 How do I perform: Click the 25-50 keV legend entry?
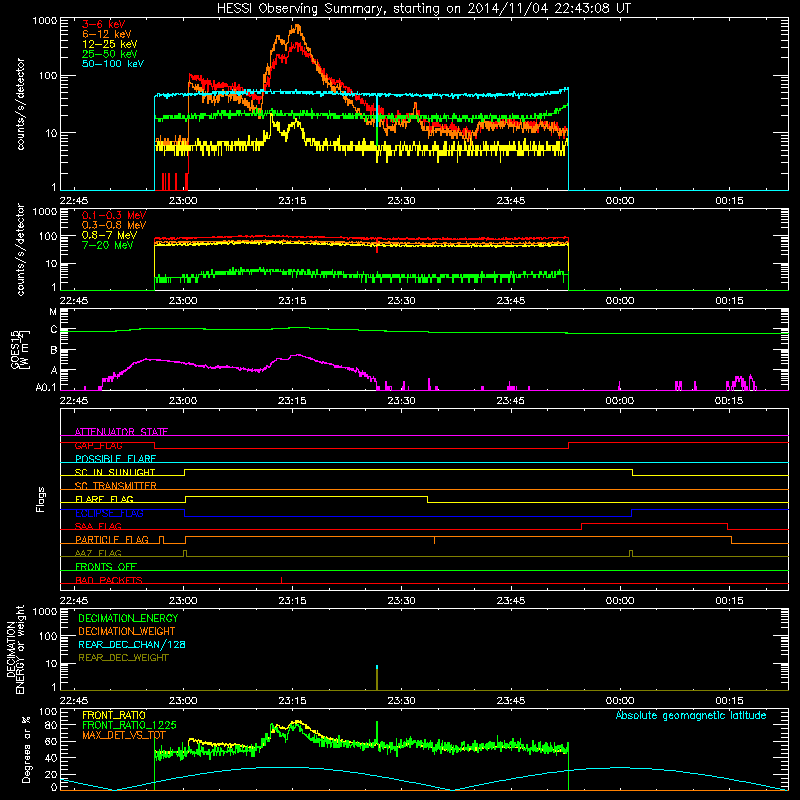(x=110, y=54)
